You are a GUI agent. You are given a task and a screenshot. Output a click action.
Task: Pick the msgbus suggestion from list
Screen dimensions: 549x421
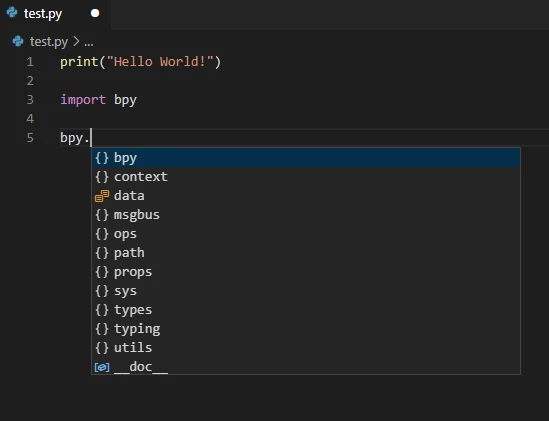[x=306, y=215]
